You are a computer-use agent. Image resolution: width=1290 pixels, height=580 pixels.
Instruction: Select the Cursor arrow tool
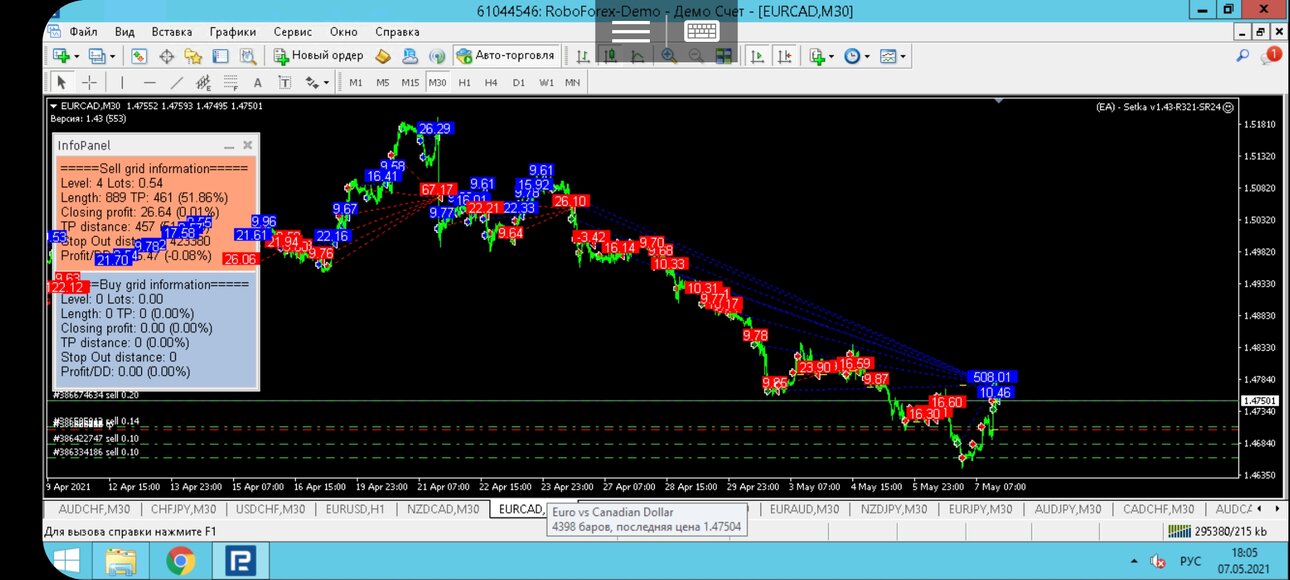[62, 82]
